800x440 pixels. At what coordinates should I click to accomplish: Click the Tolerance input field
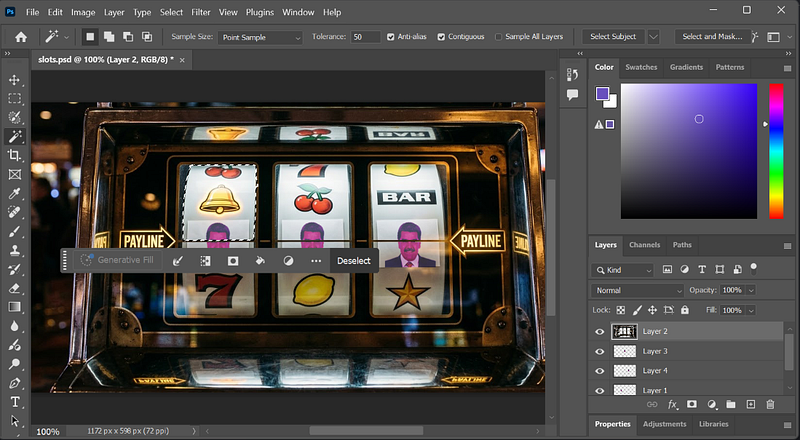[x=365, y=37]
